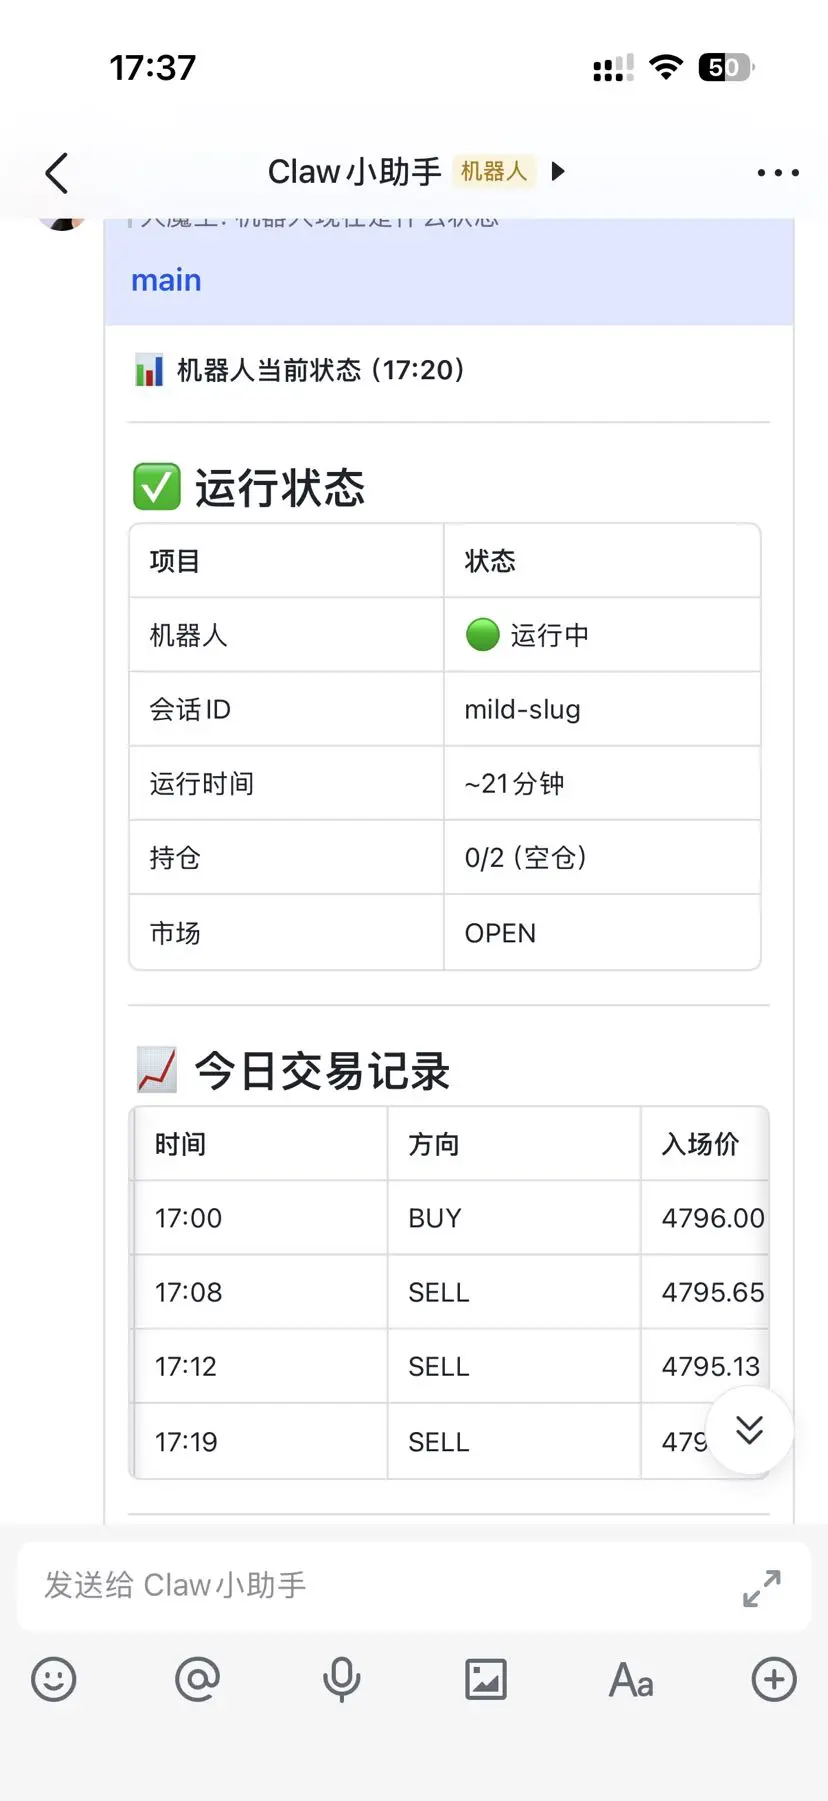Tap the plus icon for more attachments

[774, 1679]
